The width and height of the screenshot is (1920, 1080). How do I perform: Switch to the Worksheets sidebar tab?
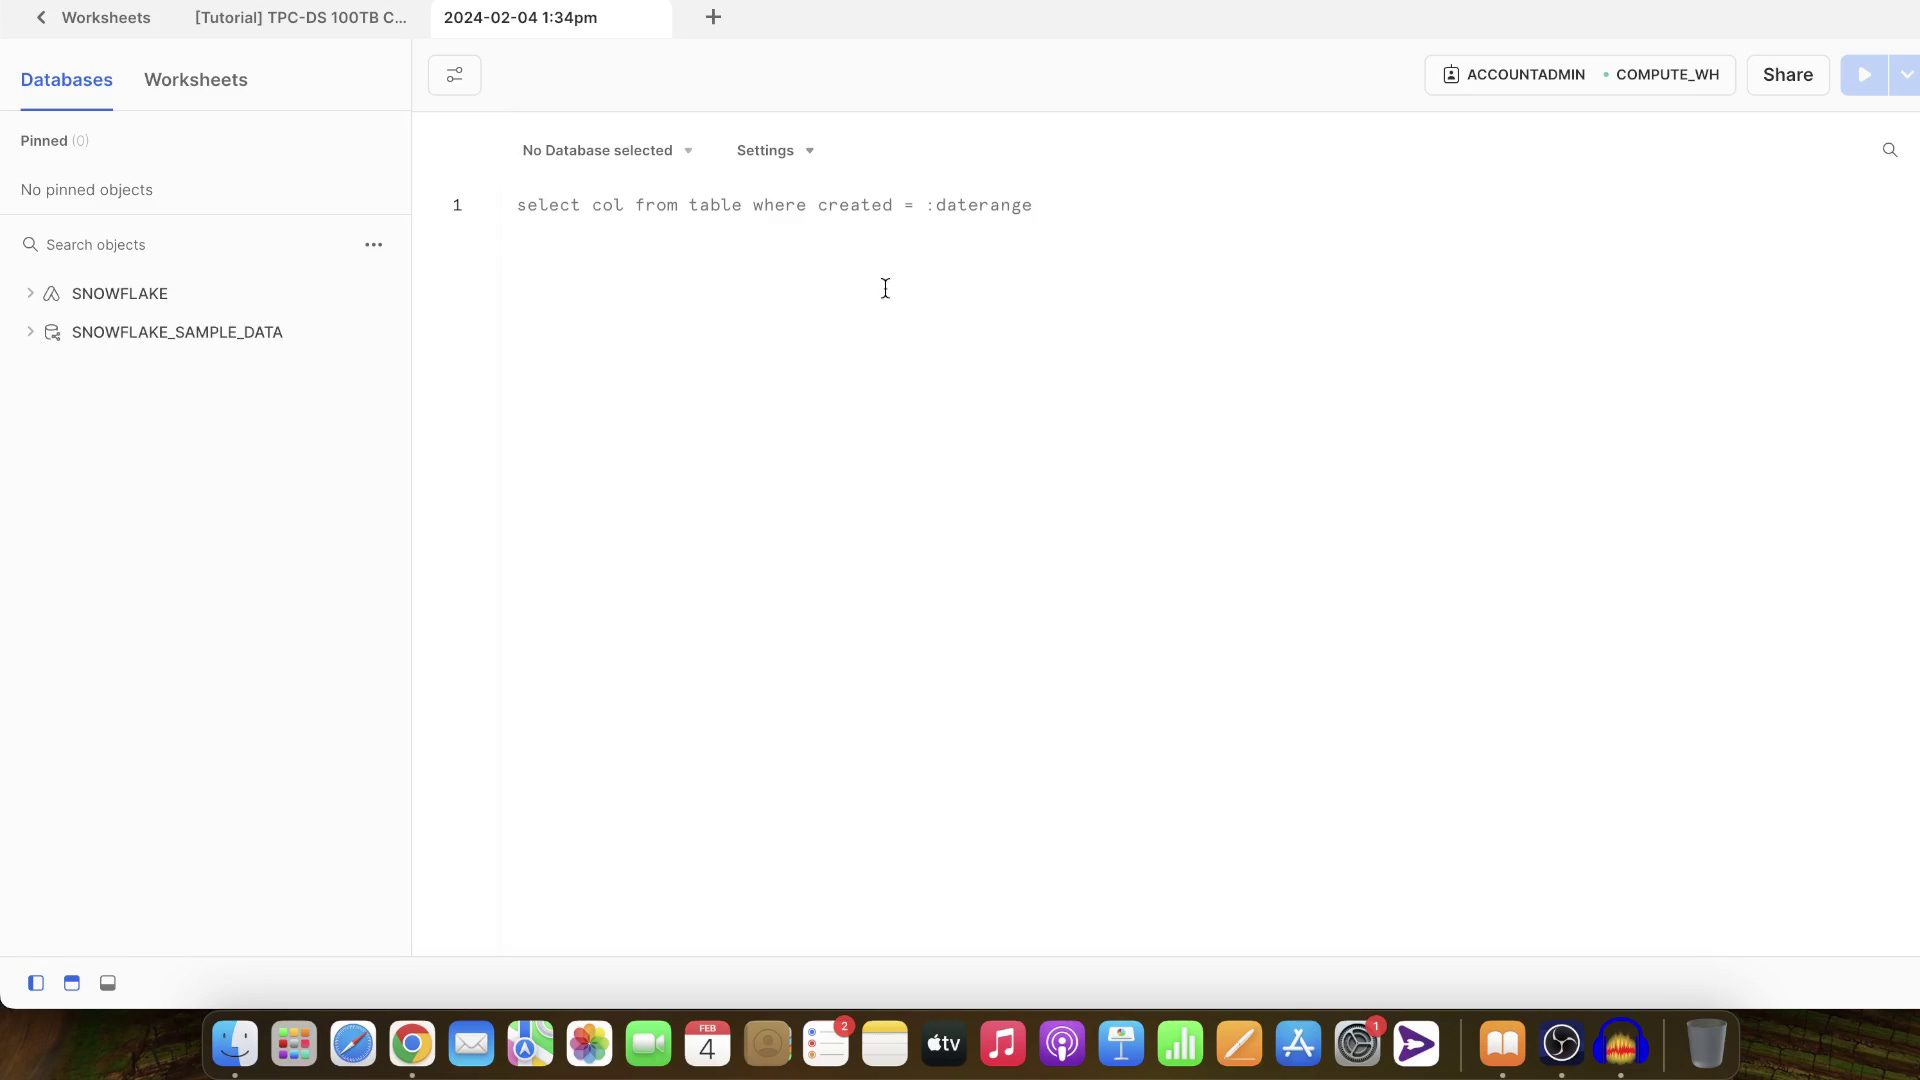[195, 80]
